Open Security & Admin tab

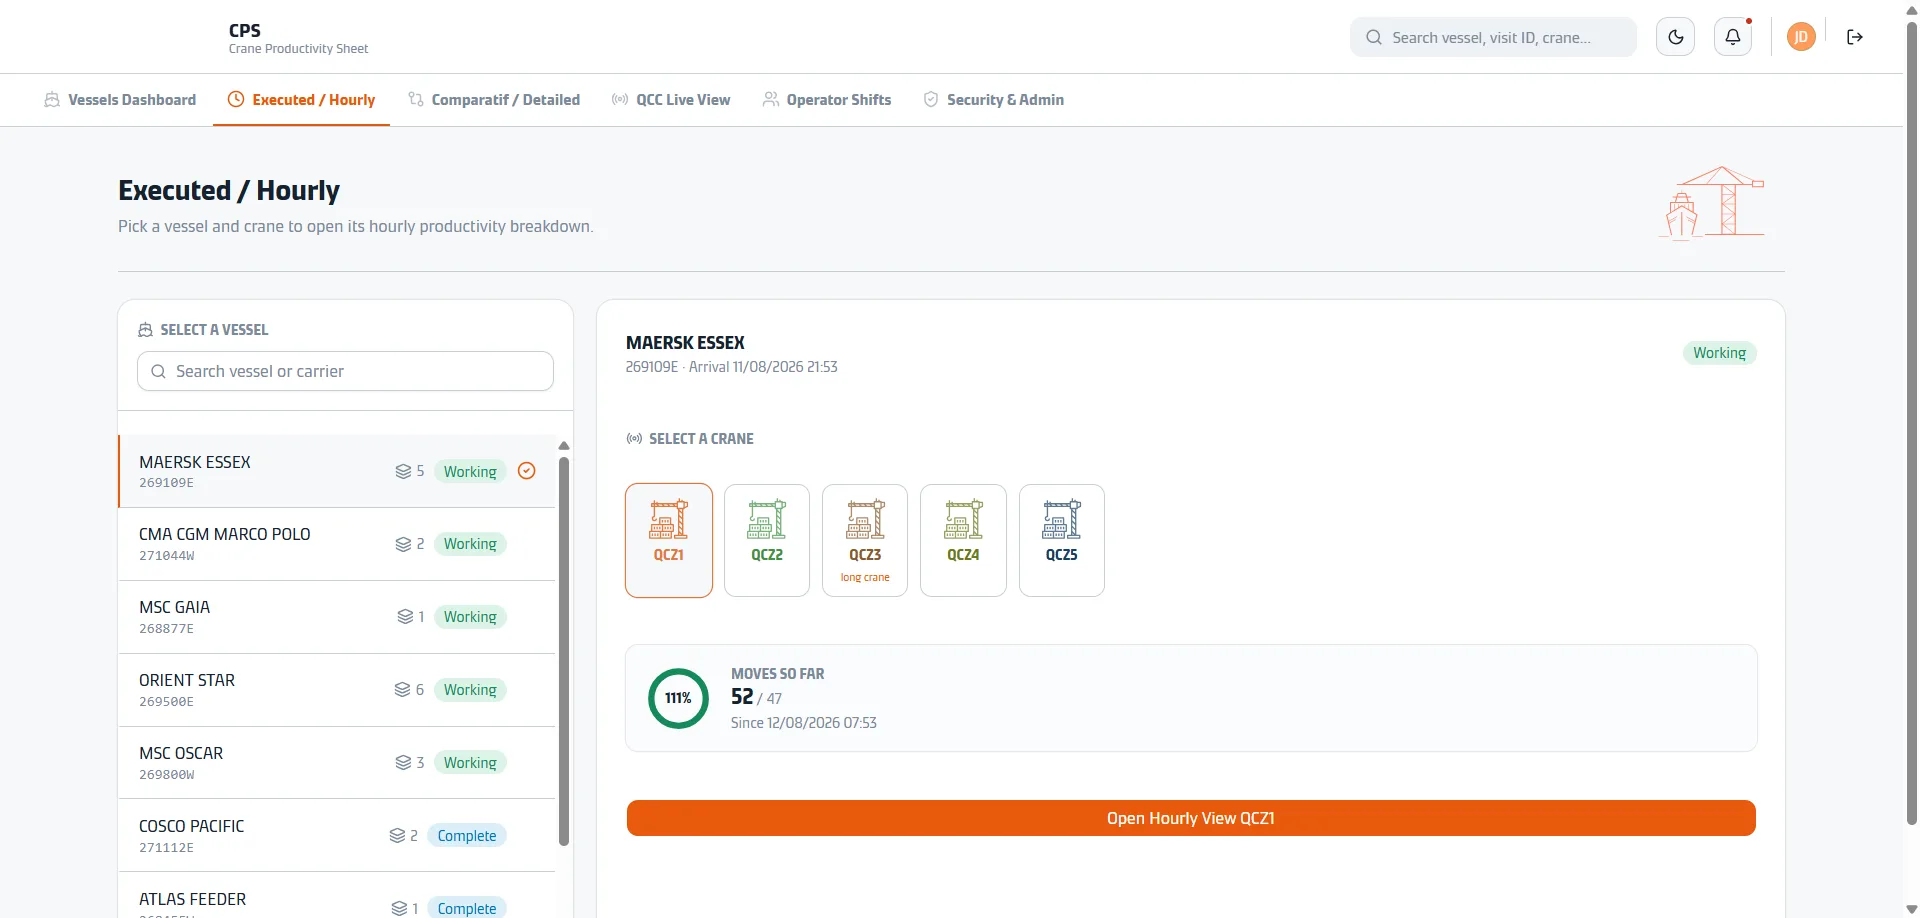coord(993,100)
